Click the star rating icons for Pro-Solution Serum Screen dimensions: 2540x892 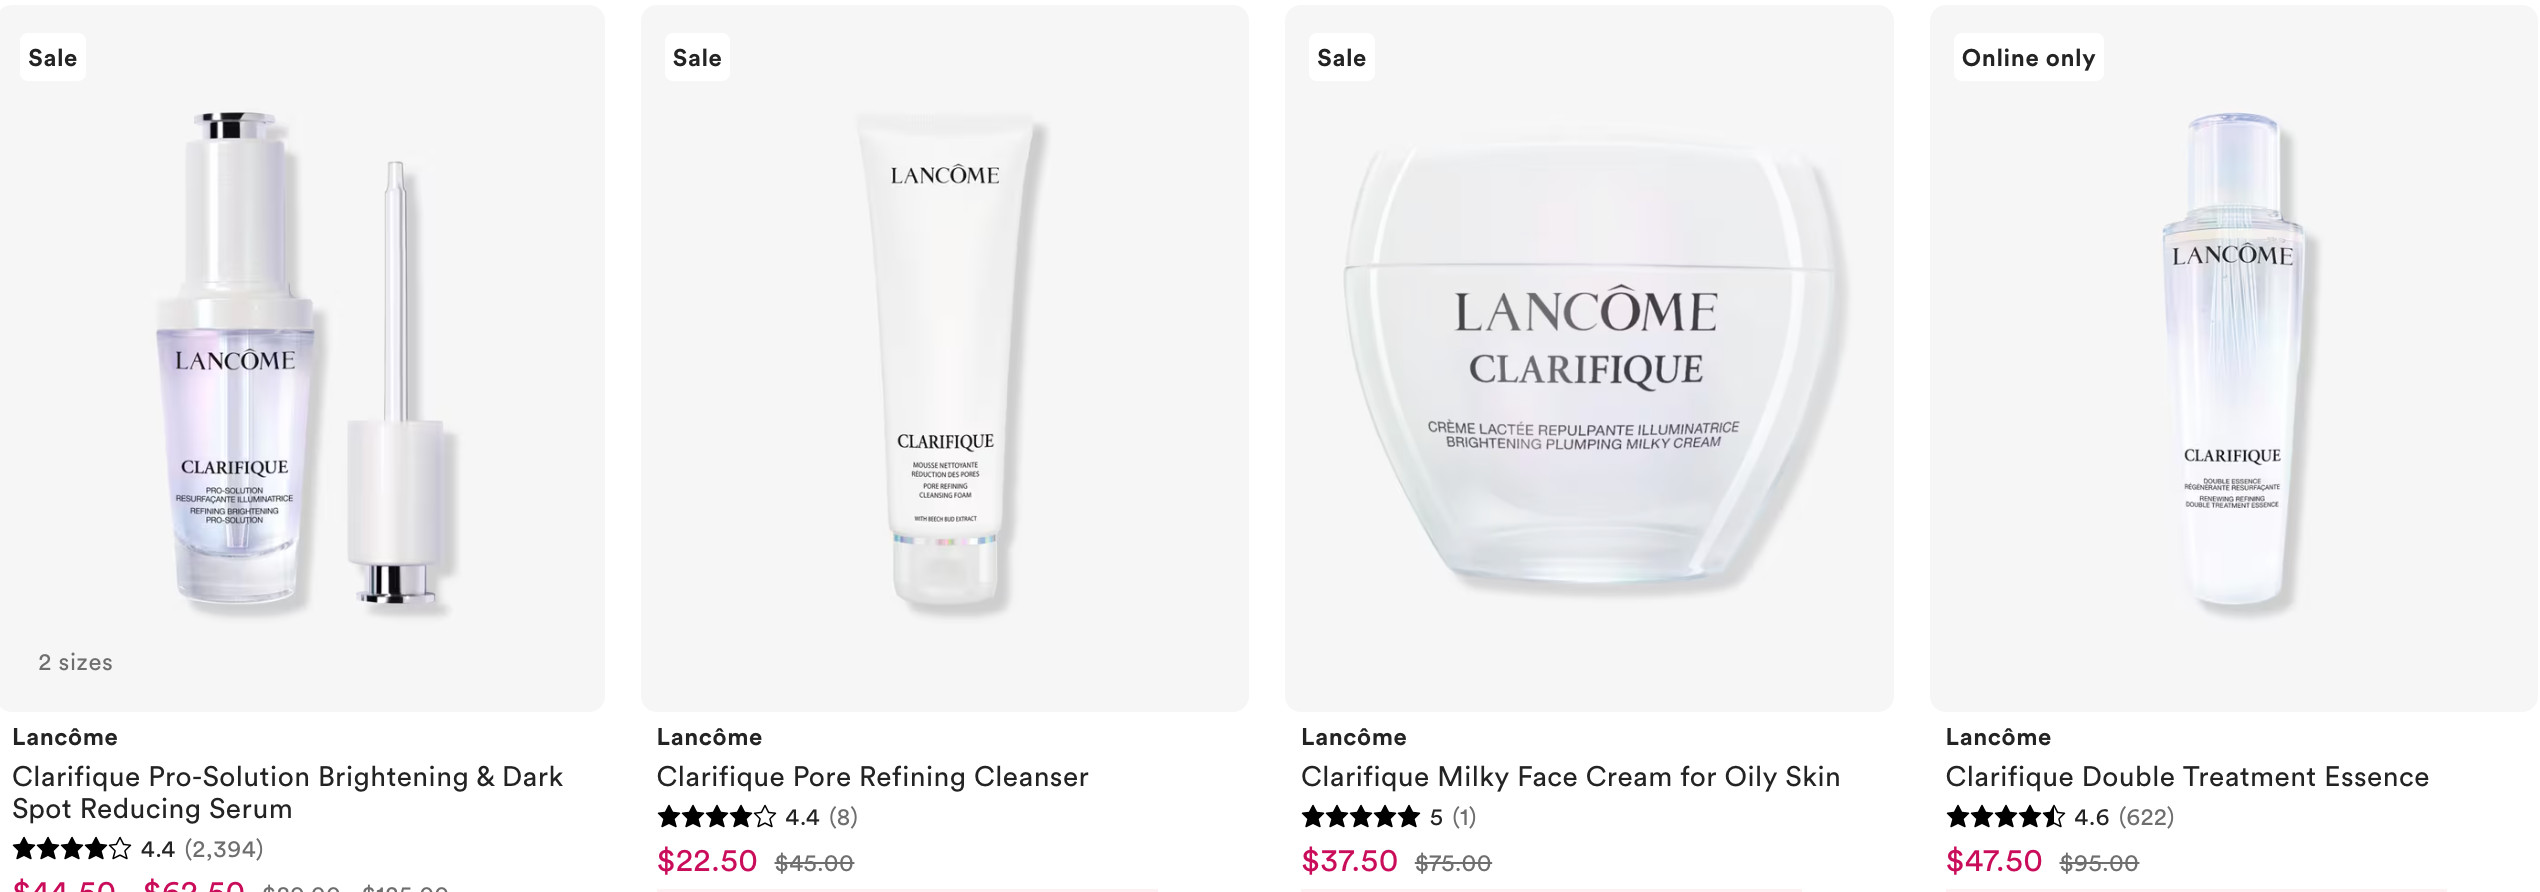click(x=72, y=849)
